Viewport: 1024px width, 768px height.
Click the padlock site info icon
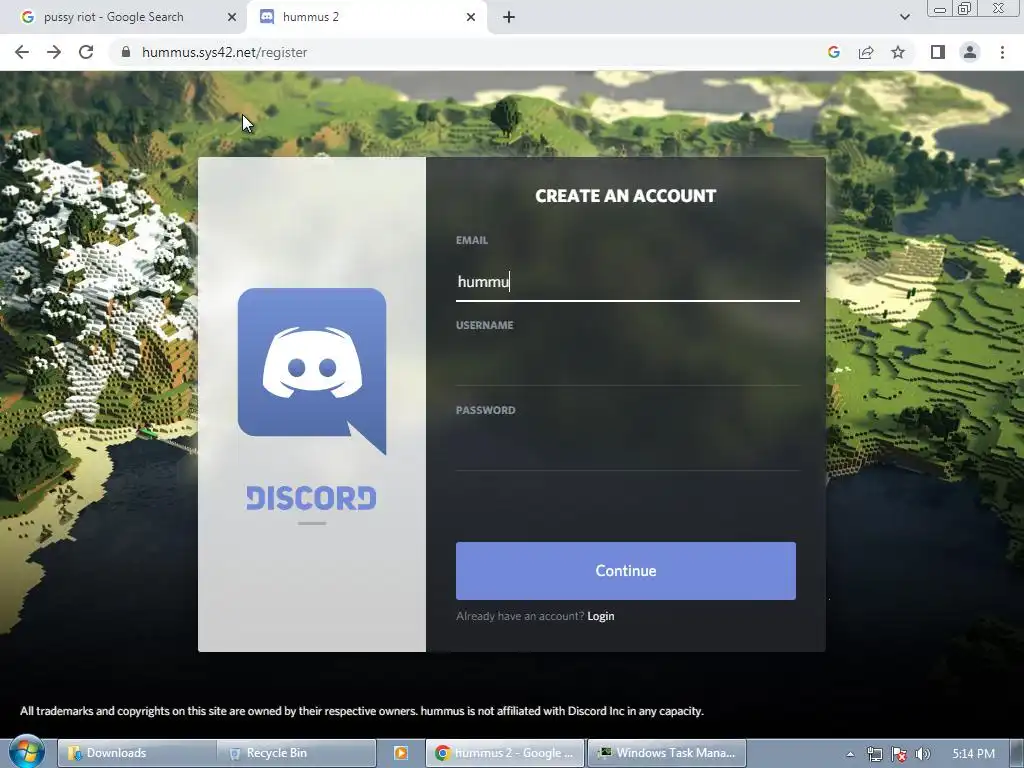pyautogui.click(x=126, y=52)
